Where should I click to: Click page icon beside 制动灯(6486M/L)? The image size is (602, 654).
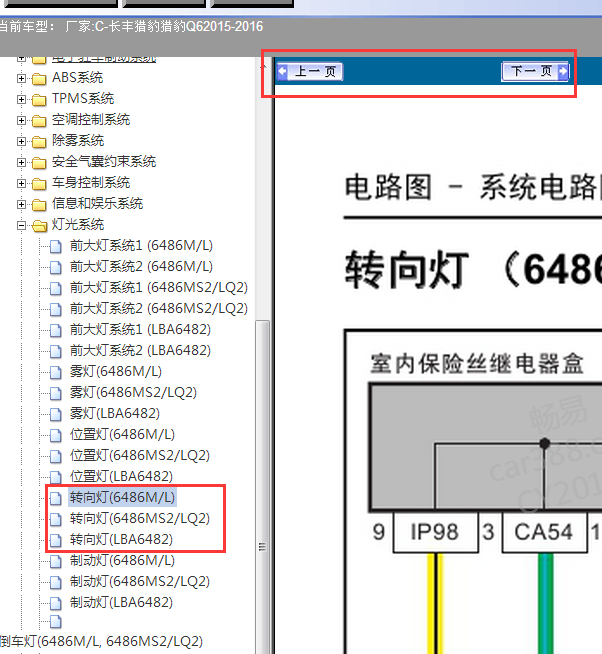(x=55, y=561)
